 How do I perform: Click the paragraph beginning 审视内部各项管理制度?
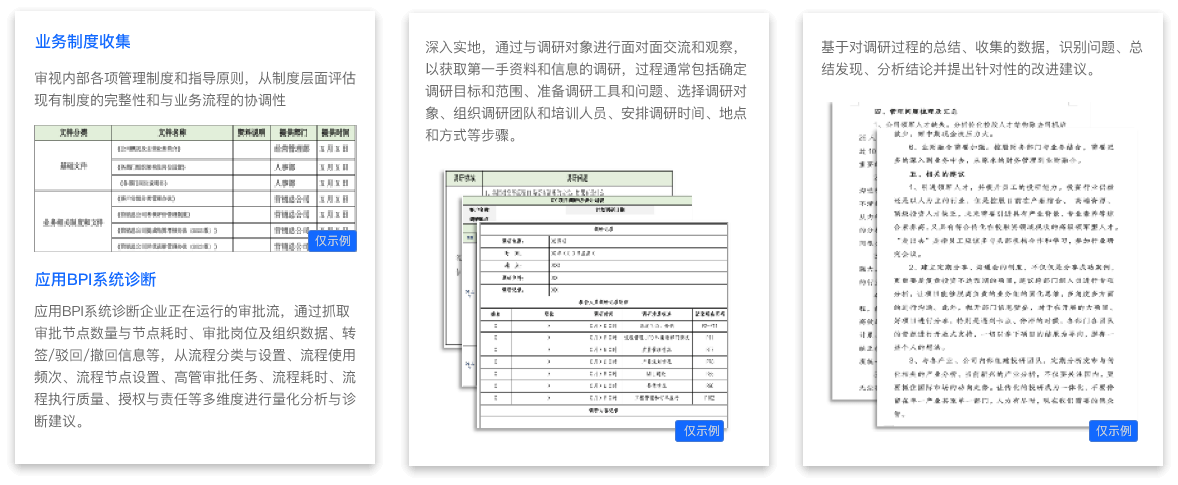(x=195, y=89)
